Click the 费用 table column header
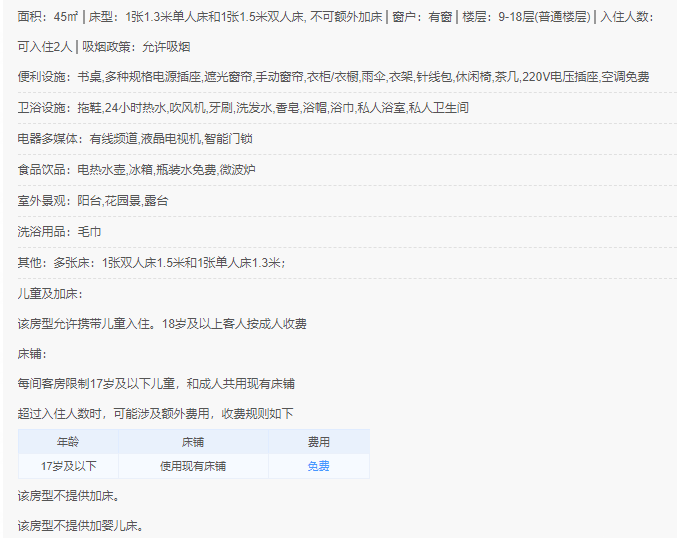Screen dimensions: 677x538 [318, 441]
